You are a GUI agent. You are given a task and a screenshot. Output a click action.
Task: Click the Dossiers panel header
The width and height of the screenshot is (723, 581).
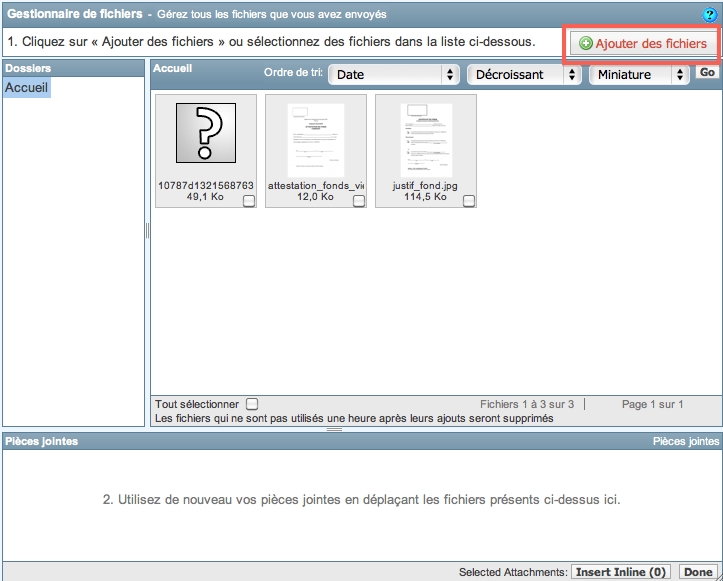click(x=73, y=68)
